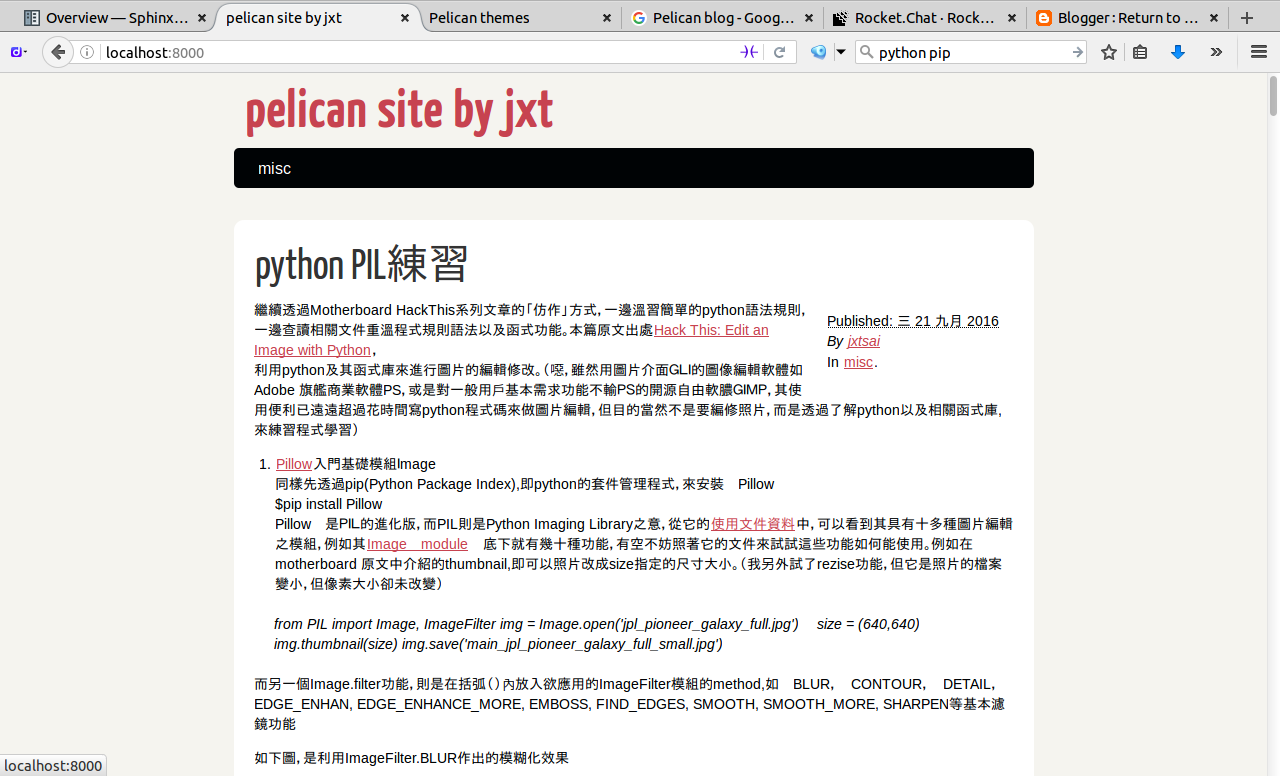Open the site title pelican site by jxt

tap(399, 111)
